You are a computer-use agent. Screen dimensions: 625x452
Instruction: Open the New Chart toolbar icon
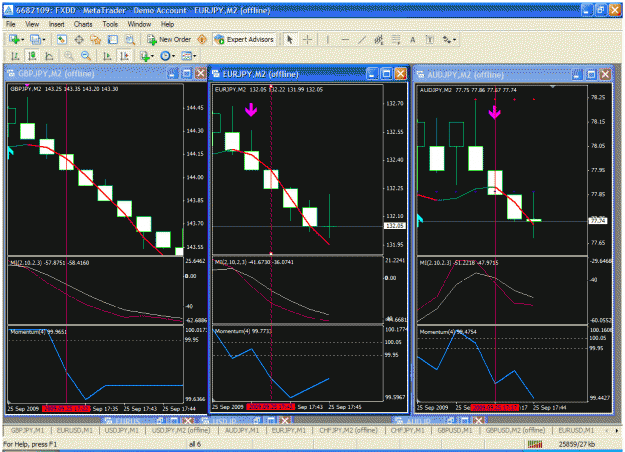(14, 39)
